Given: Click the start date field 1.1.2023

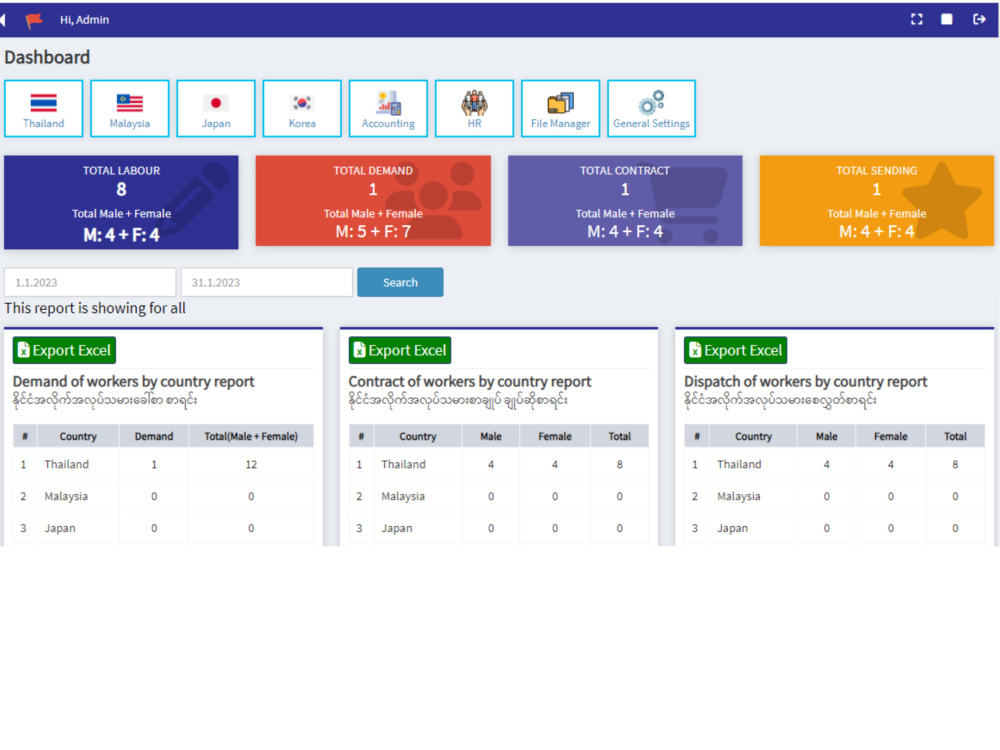Looking at the screenshot, I should point(90,283).
